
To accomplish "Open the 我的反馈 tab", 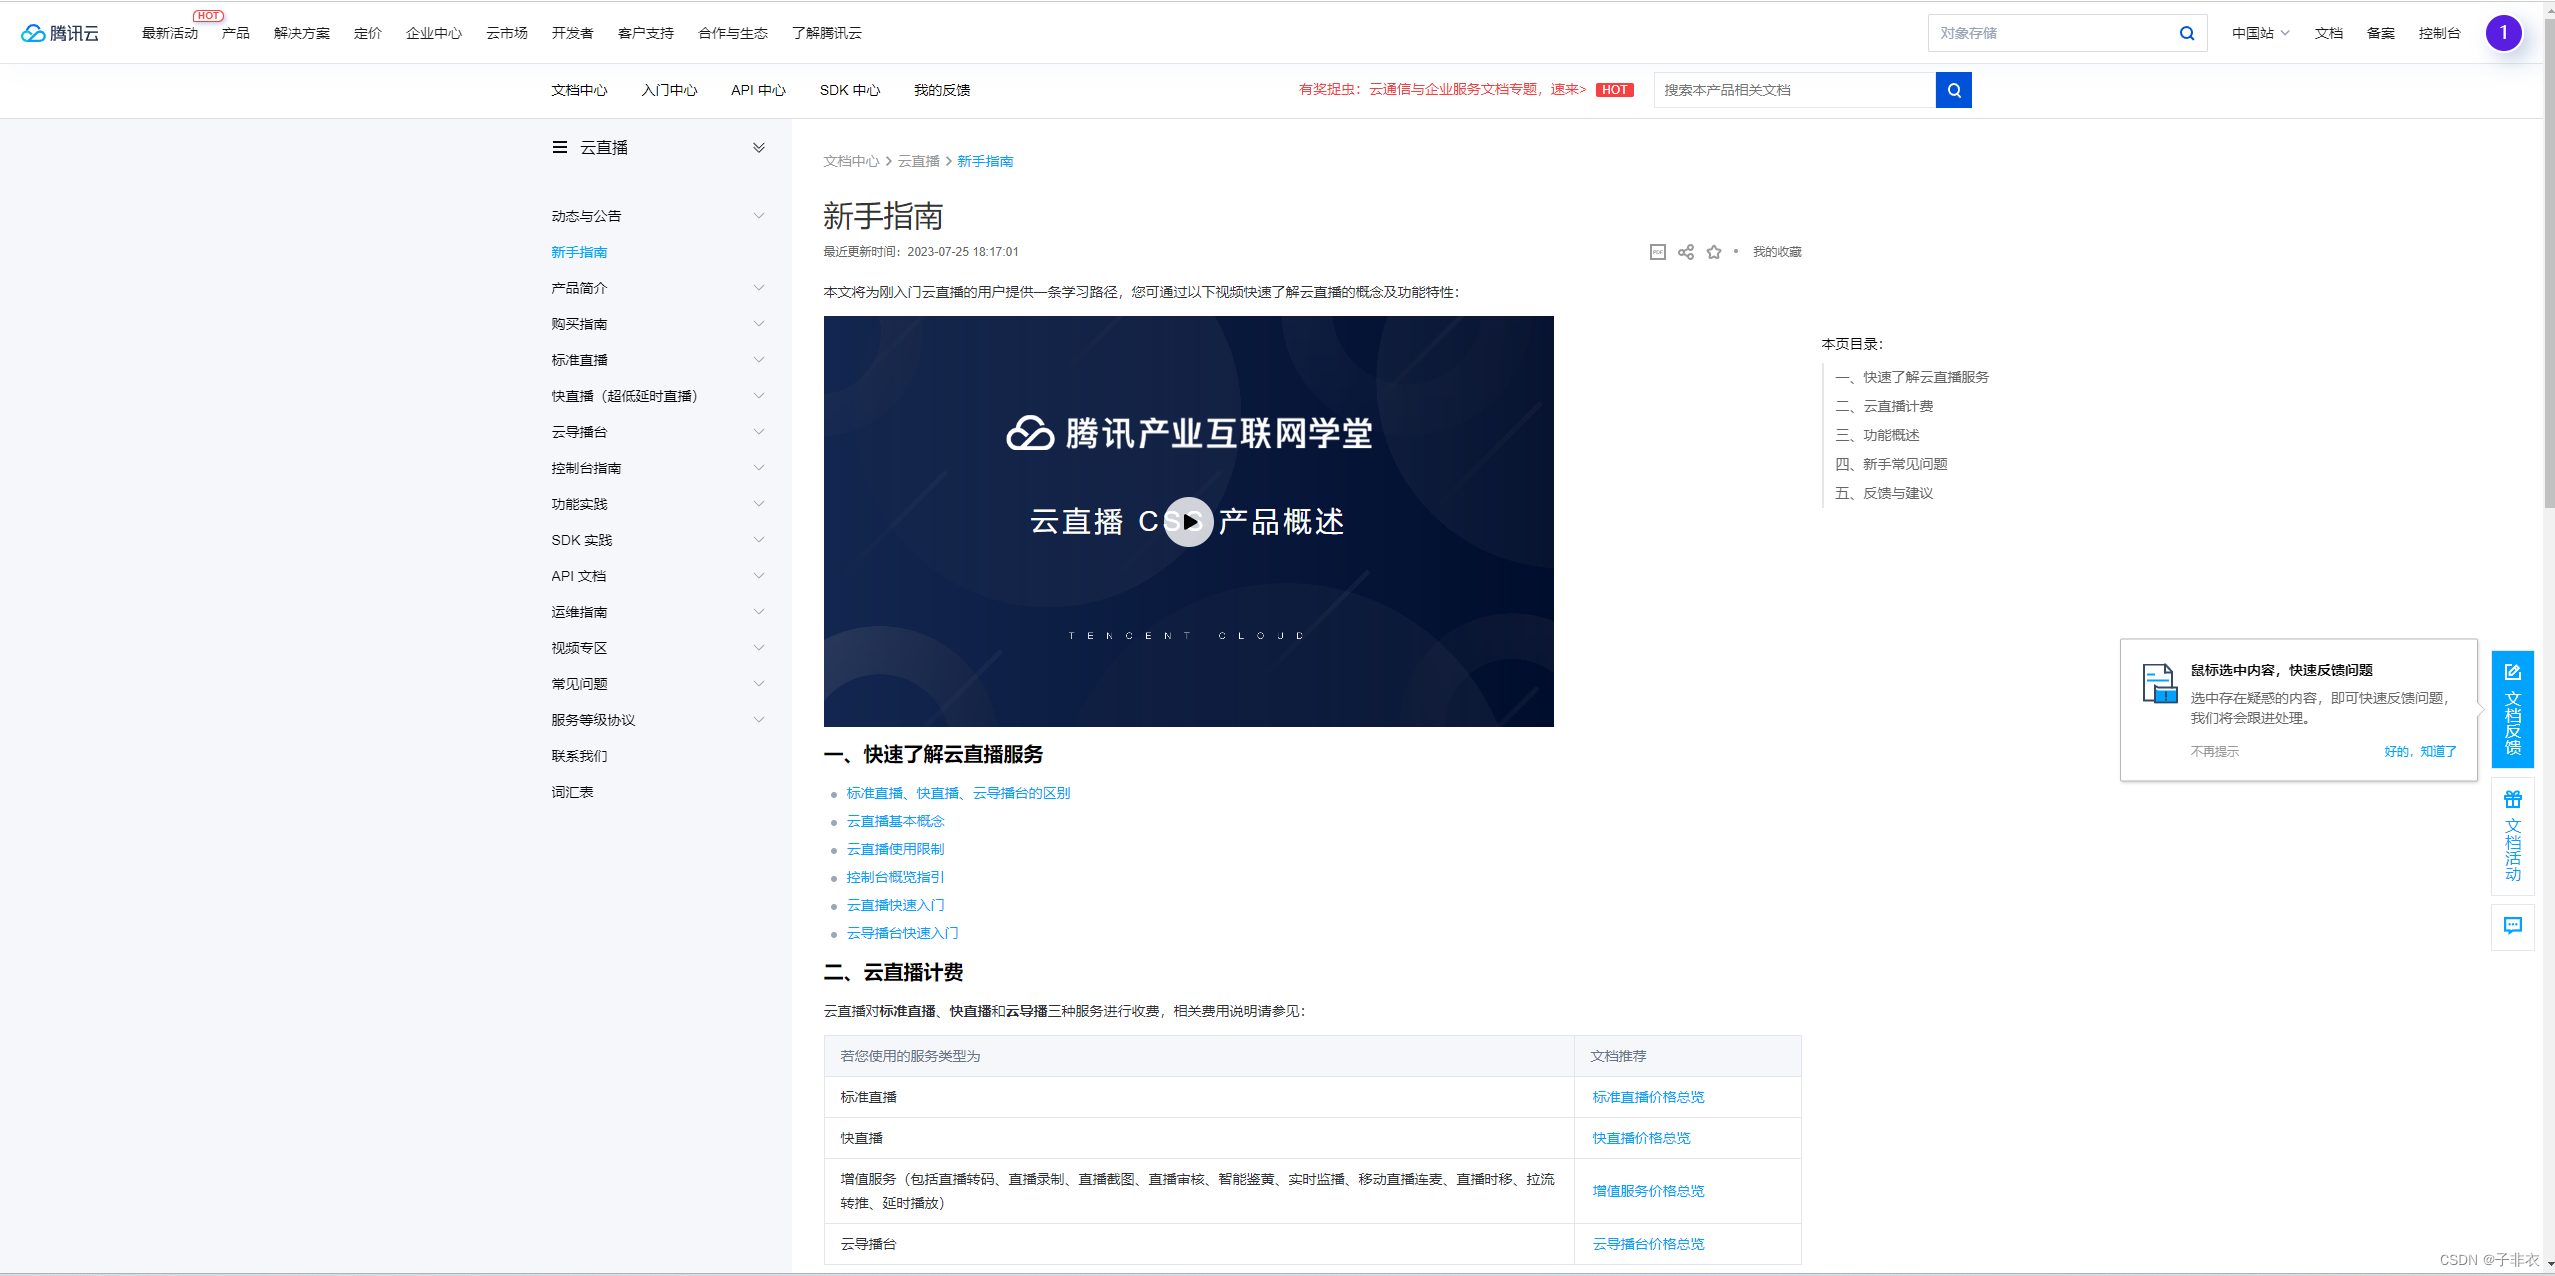I will click(942, 90).
